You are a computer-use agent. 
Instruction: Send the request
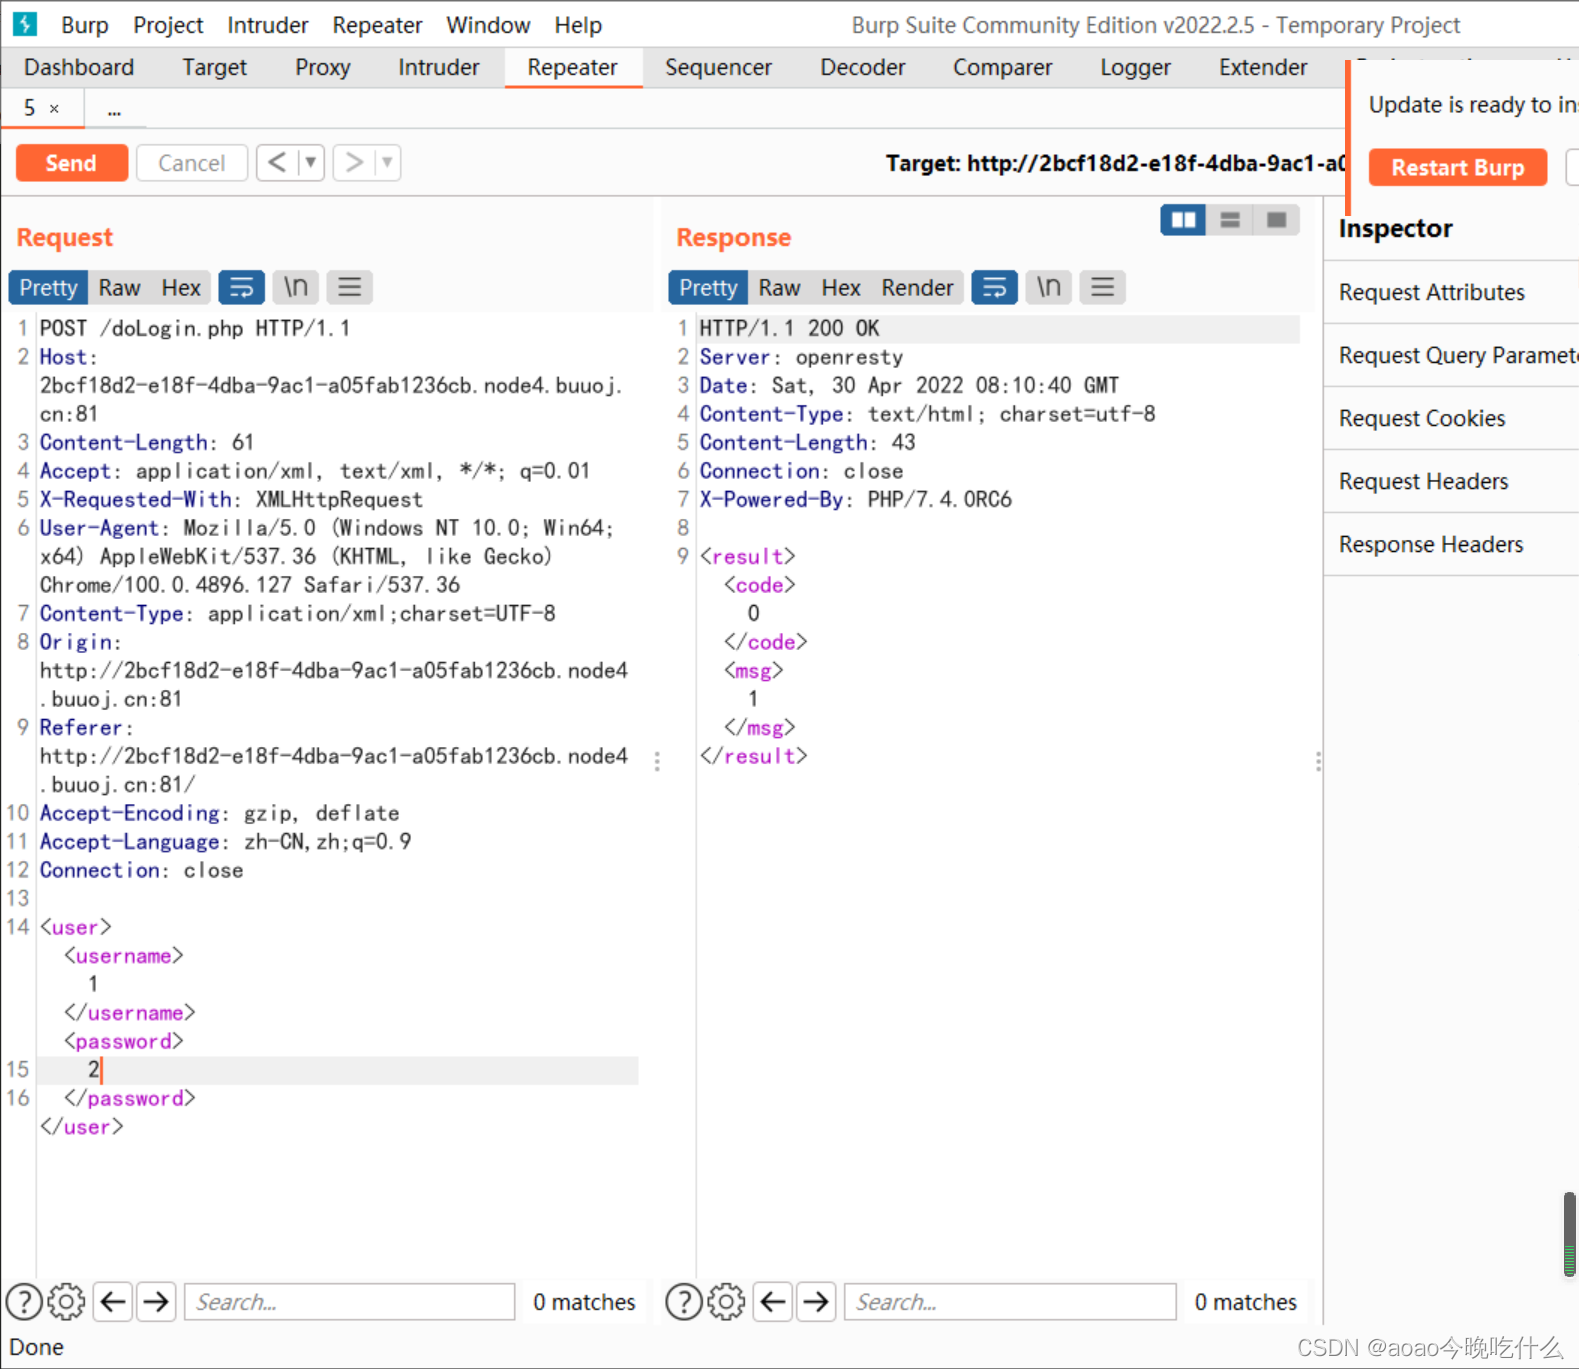pyautogui.click(x=71, y=163)
